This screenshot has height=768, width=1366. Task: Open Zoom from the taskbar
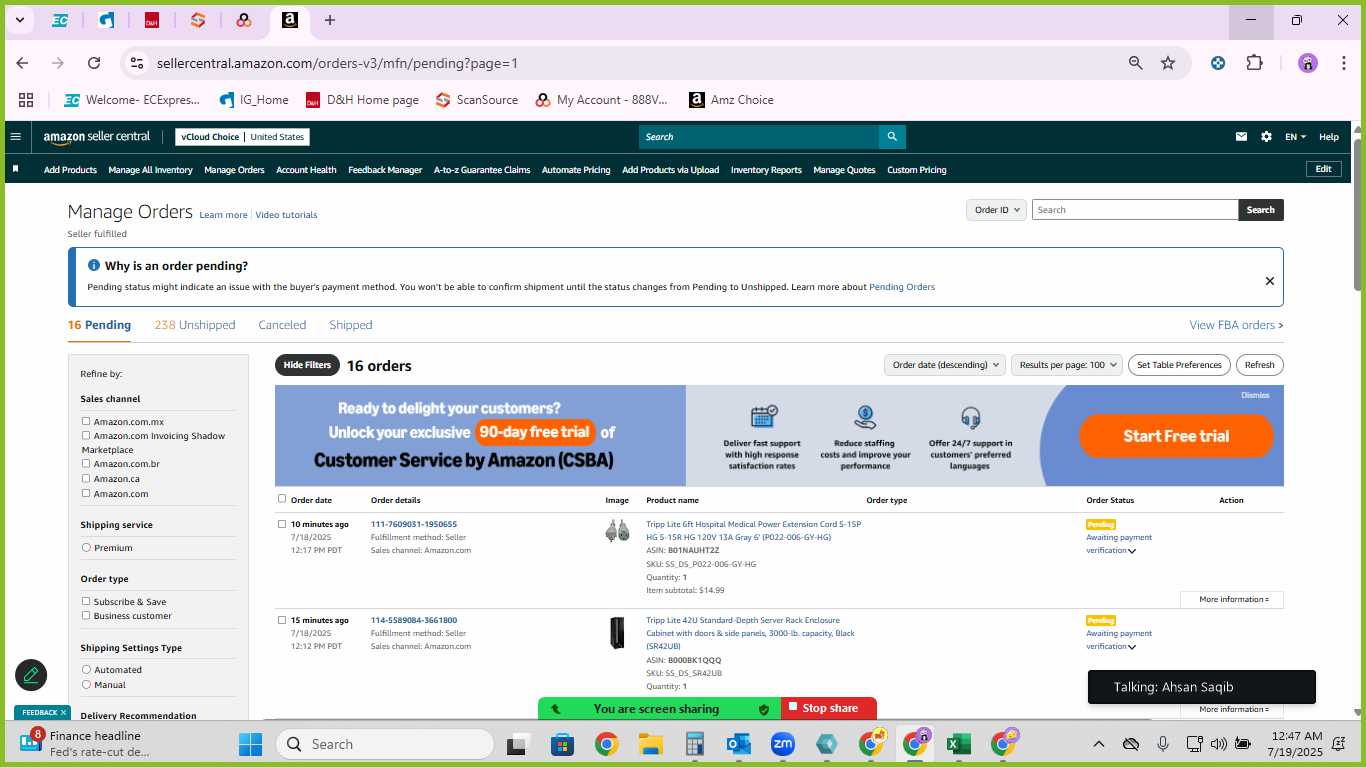click(783, 744)
